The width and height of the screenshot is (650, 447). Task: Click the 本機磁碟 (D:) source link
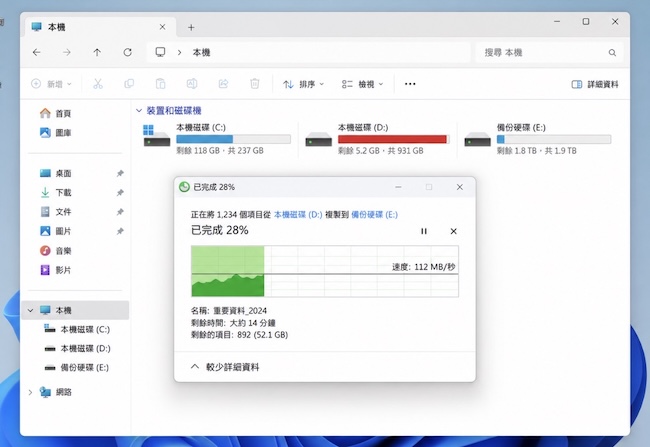(x=298, y=214)
